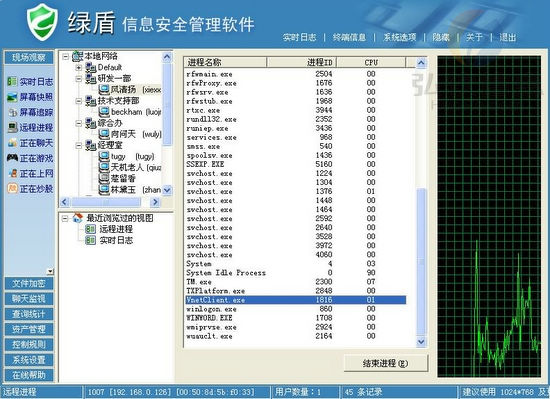Viewport: 550px width, 399px height.
Task: Select the 屏幕快照 sidebar icon
Action: pos(12,97)
